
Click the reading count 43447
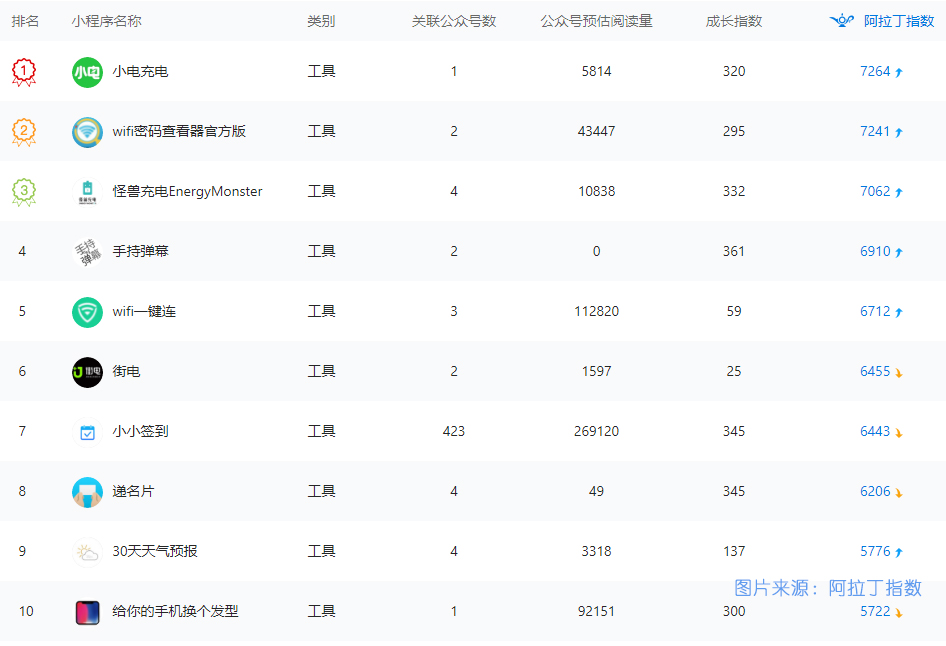596,131
